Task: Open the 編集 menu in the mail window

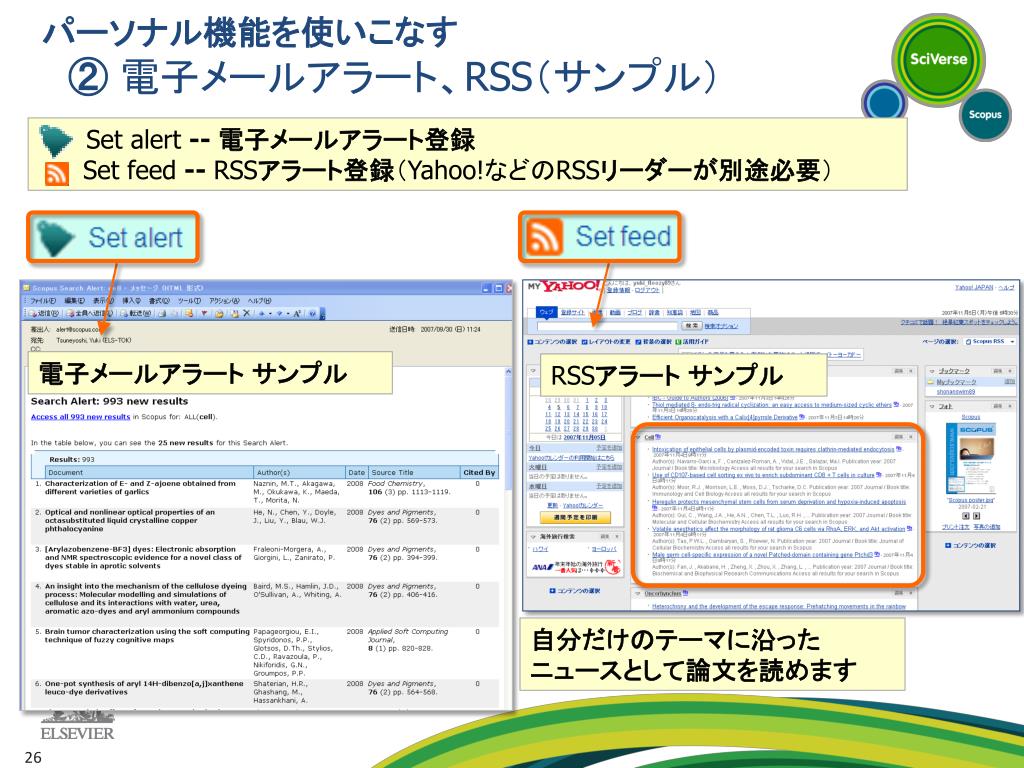Action: [74, 300]
